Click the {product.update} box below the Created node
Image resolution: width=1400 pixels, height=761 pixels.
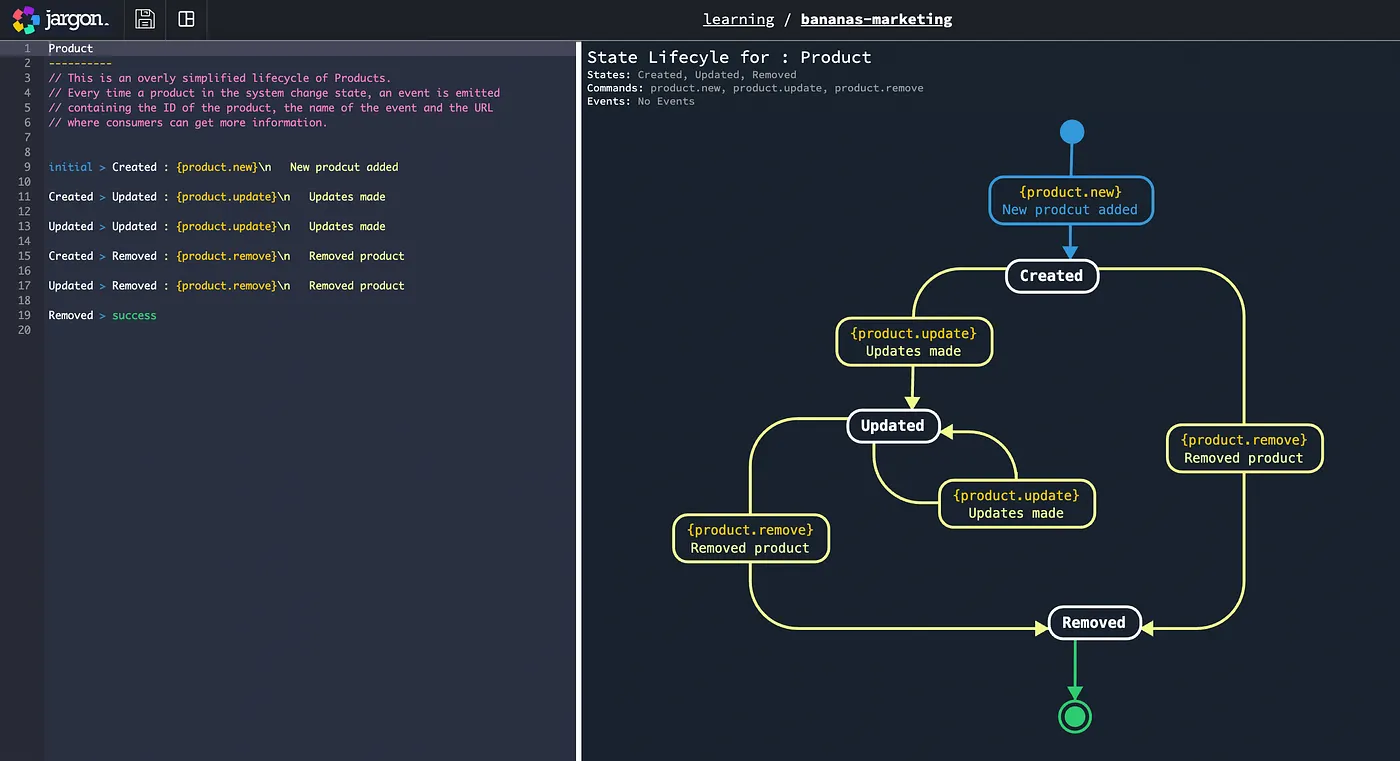[913, 341]
